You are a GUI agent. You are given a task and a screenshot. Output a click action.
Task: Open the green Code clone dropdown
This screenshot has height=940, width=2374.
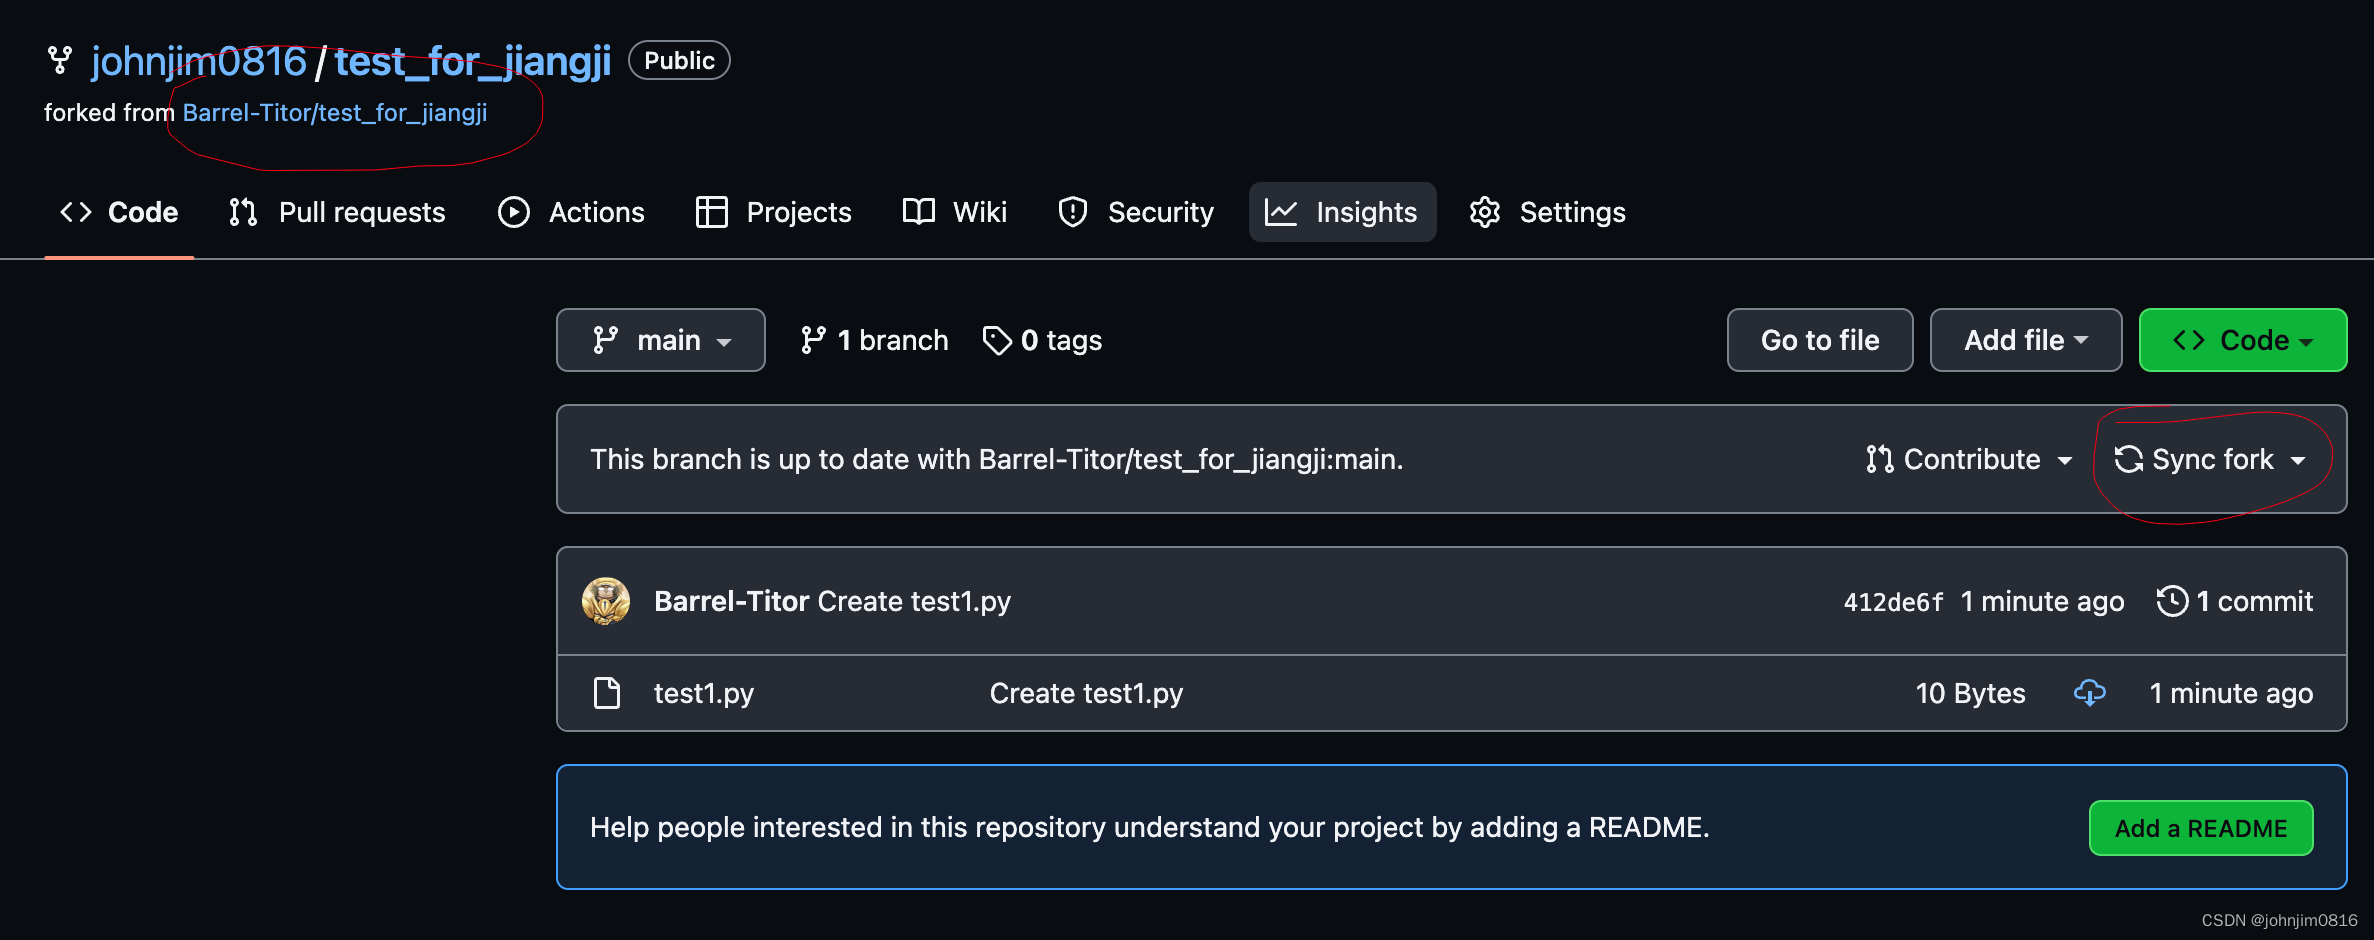coord(2243,340)
